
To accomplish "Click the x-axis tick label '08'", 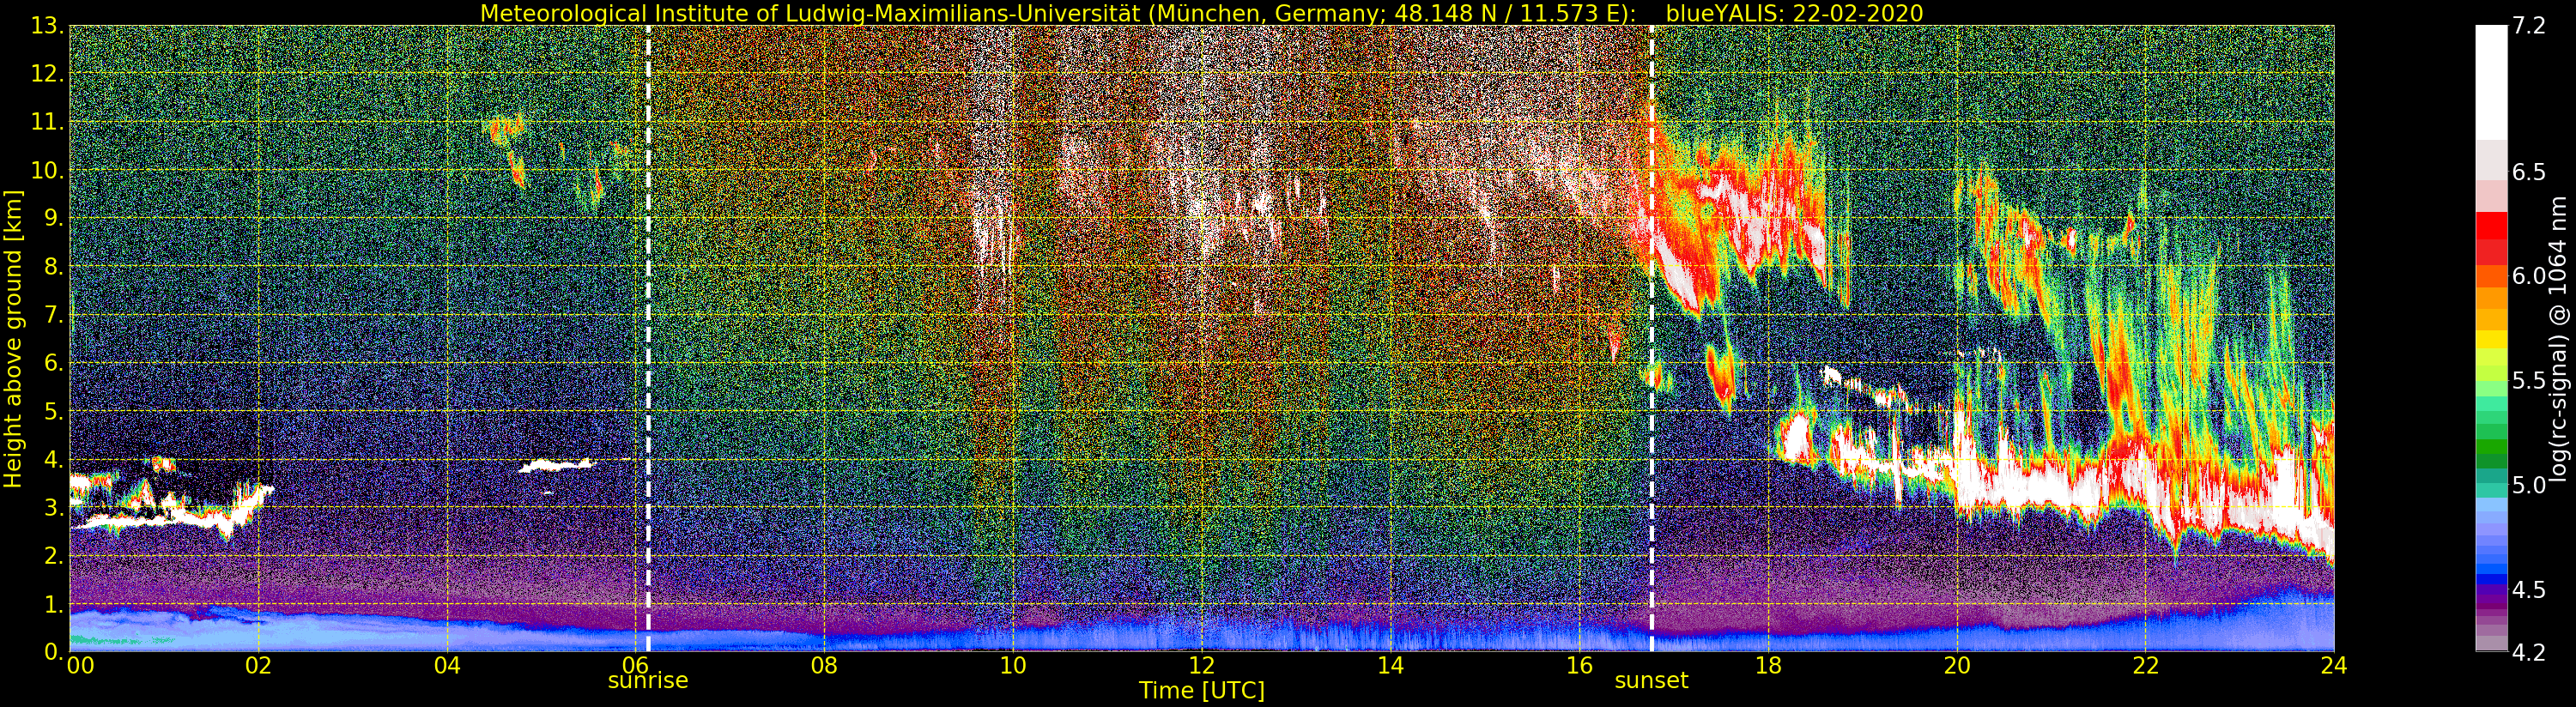I will (x=824, y=666).
